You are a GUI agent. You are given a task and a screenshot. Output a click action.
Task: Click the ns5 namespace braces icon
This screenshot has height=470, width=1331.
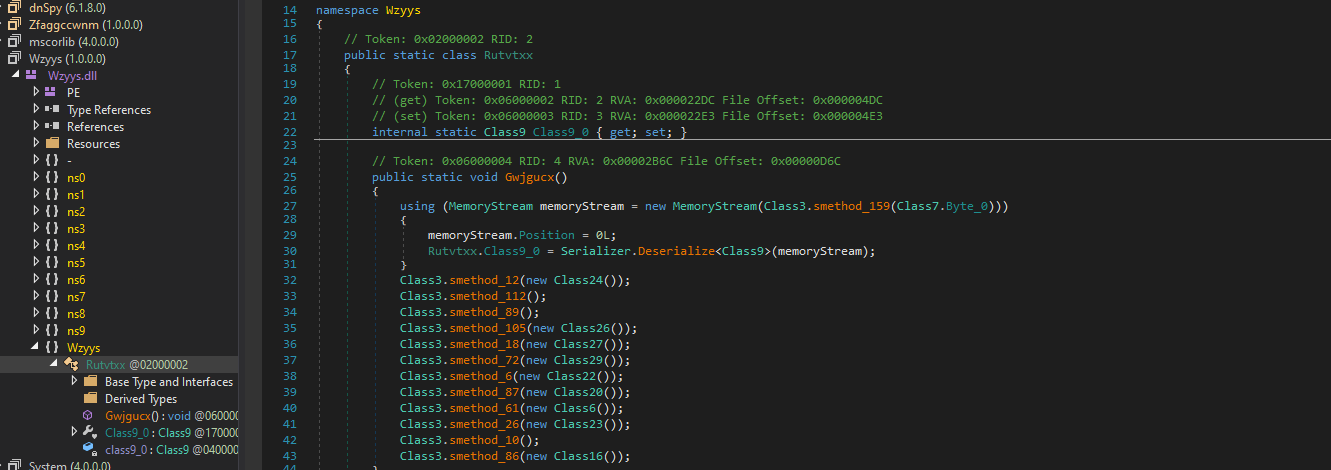click(51, 262)
